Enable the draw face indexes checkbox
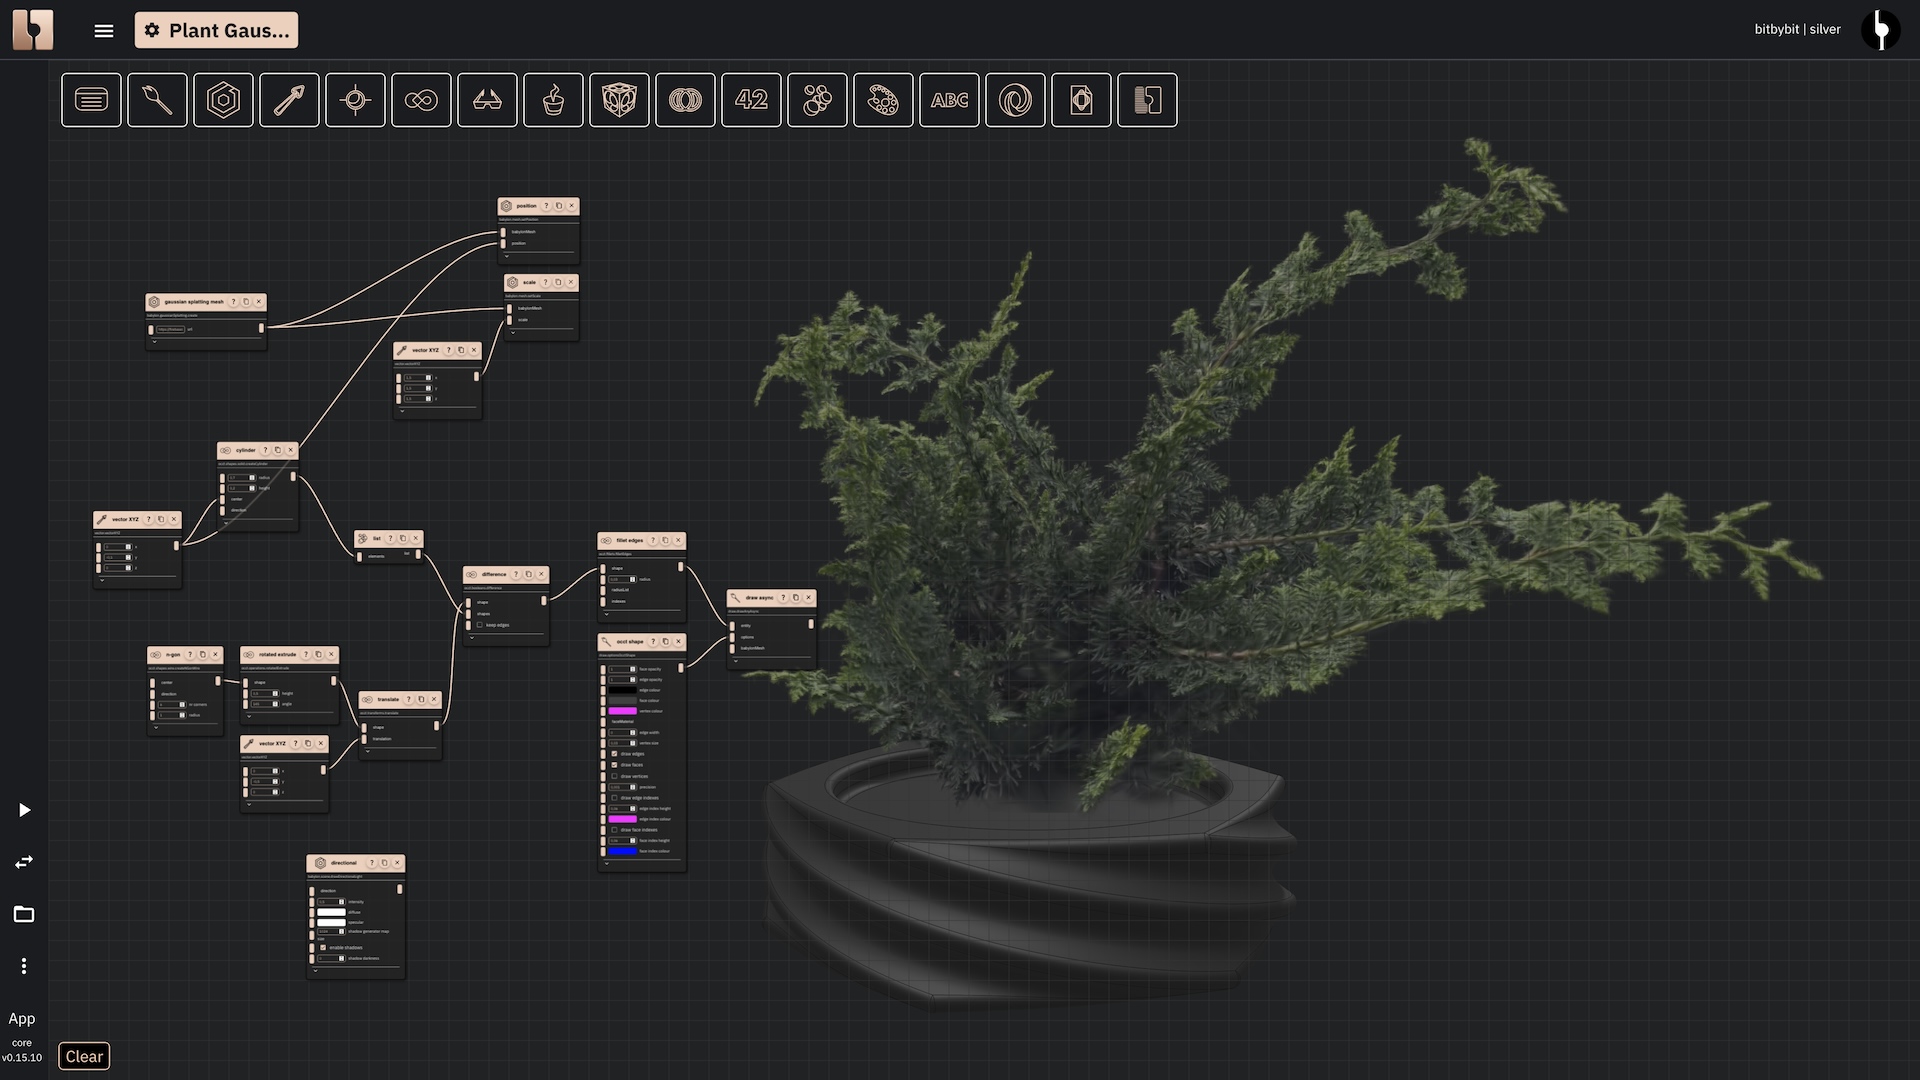The image size is (1920, 1080). 614,830
